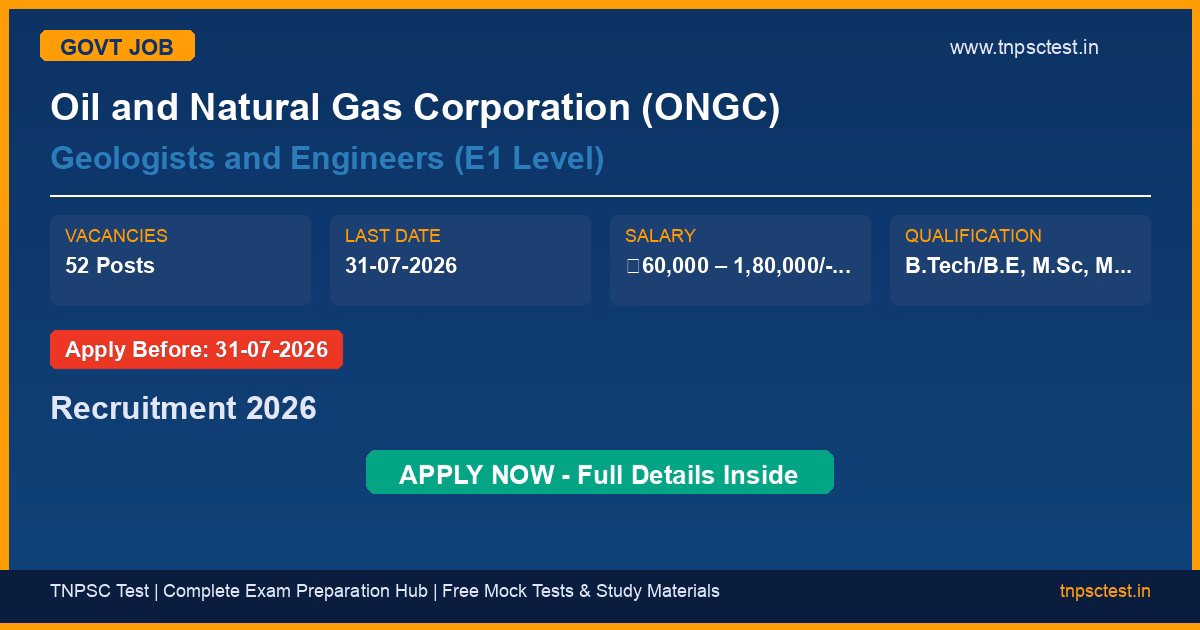Open the www.tnpsctest.in link at top
The width and height of the screenshot is (1200, 630).
tap(1024, 47)
